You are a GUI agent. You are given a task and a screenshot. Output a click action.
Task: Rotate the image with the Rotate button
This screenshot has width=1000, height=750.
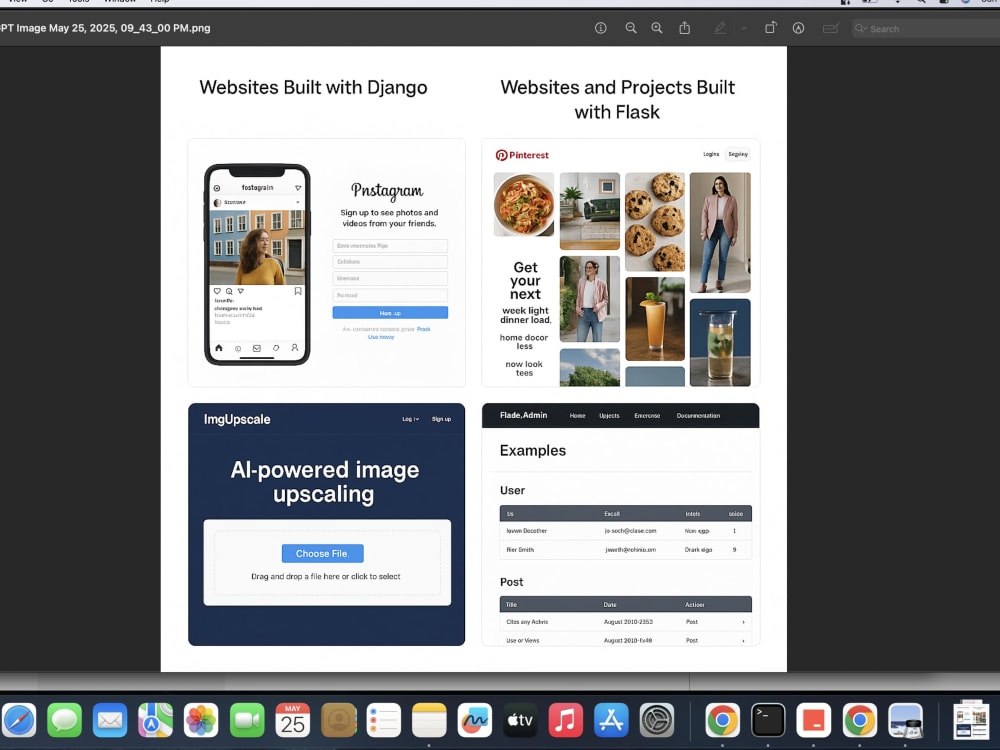pos(770,28)
